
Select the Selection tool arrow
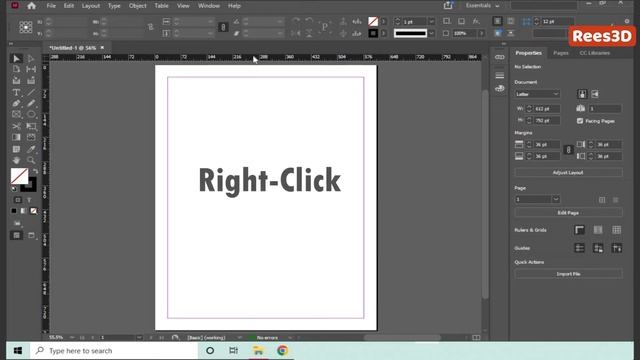click(x=16, y=59)
